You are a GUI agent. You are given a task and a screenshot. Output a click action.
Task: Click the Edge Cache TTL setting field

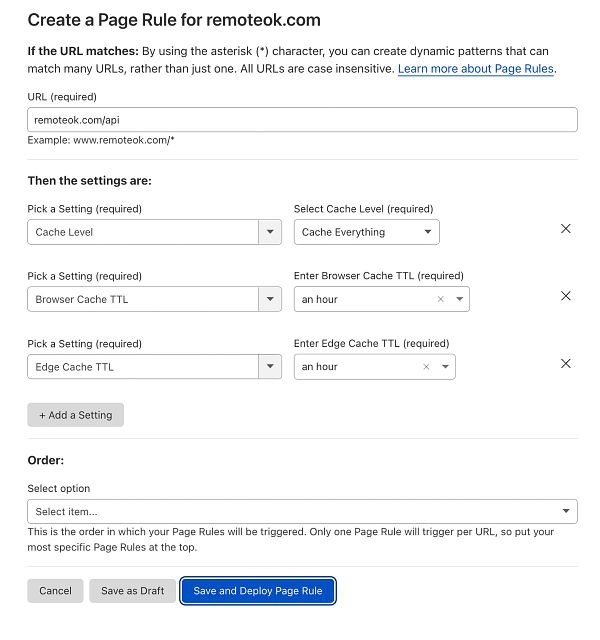pyautogui.click(x=143, y=367)
